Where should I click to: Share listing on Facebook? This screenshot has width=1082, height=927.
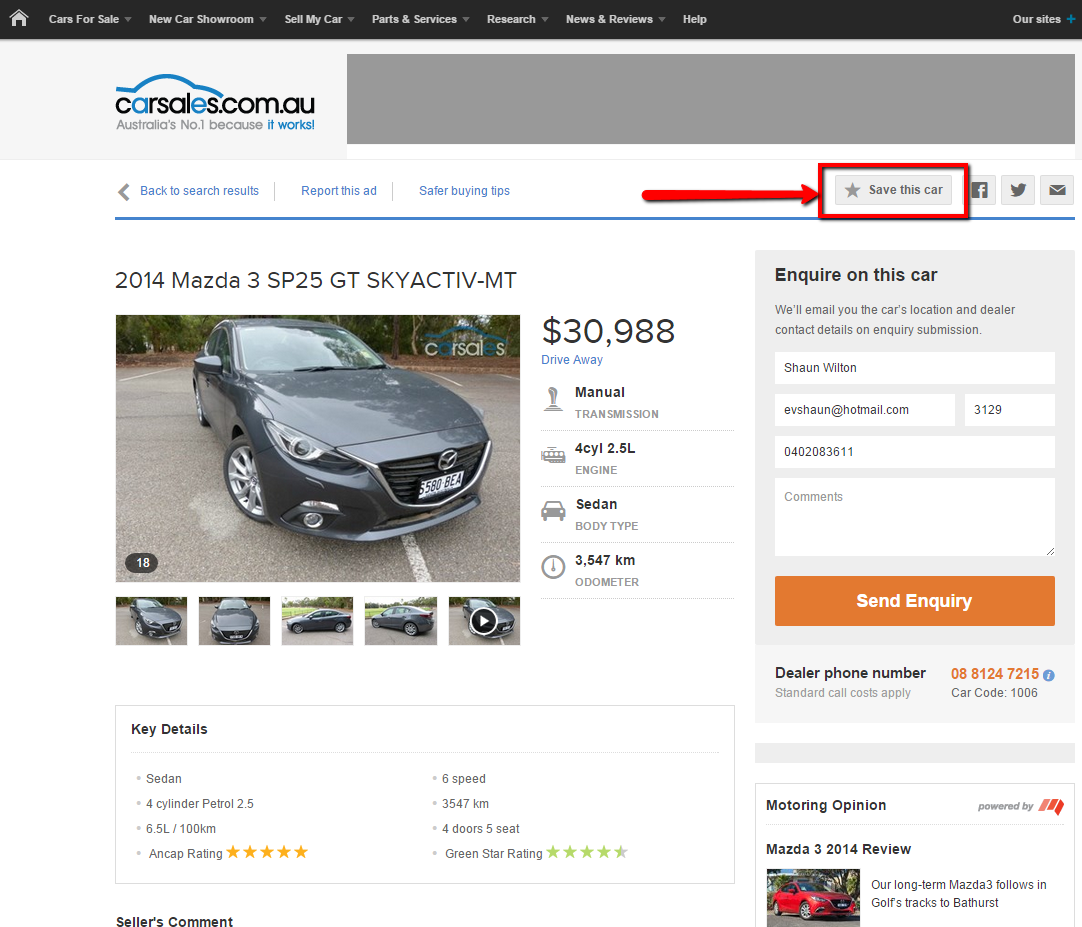point(979,190)
